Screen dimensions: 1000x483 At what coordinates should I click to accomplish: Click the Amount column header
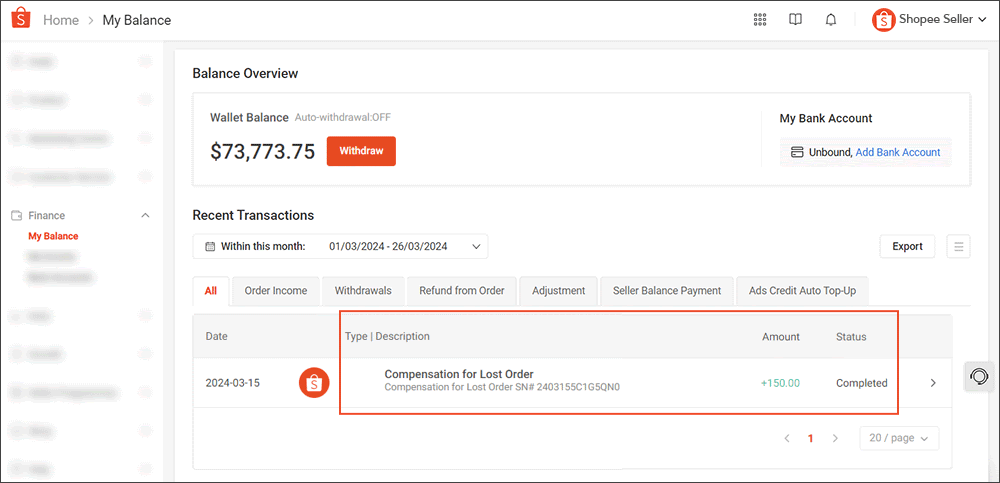(x=781, y=336)
